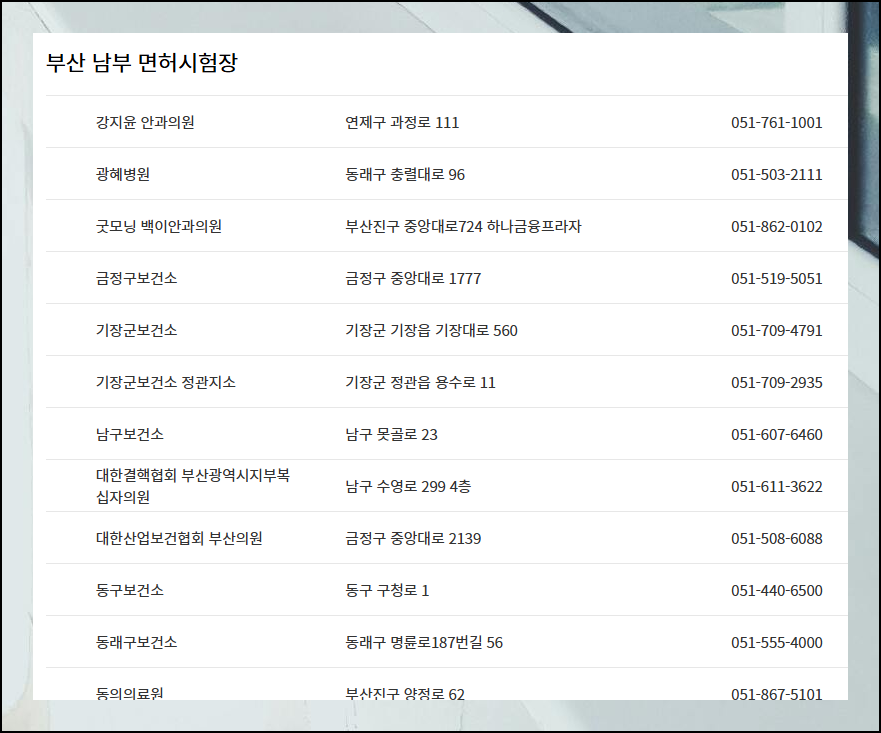Select the clinic name 굿모닝 백이안과의원

tap(158, 226)
